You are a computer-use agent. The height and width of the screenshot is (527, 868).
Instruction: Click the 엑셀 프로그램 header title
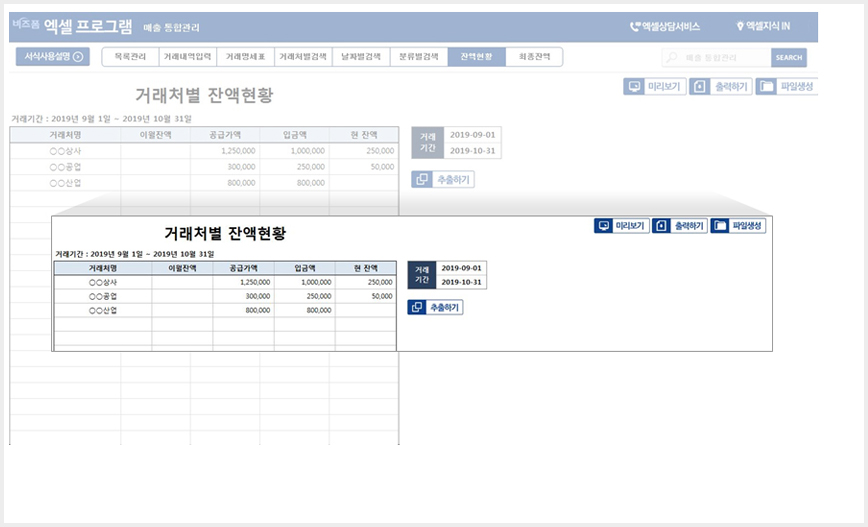[x=87, y=25]
